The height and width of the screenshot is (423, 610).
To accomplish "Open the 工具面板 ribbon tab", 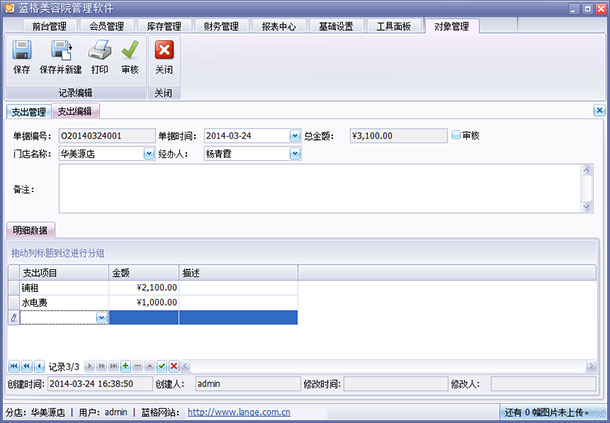I will click(393, 26).
